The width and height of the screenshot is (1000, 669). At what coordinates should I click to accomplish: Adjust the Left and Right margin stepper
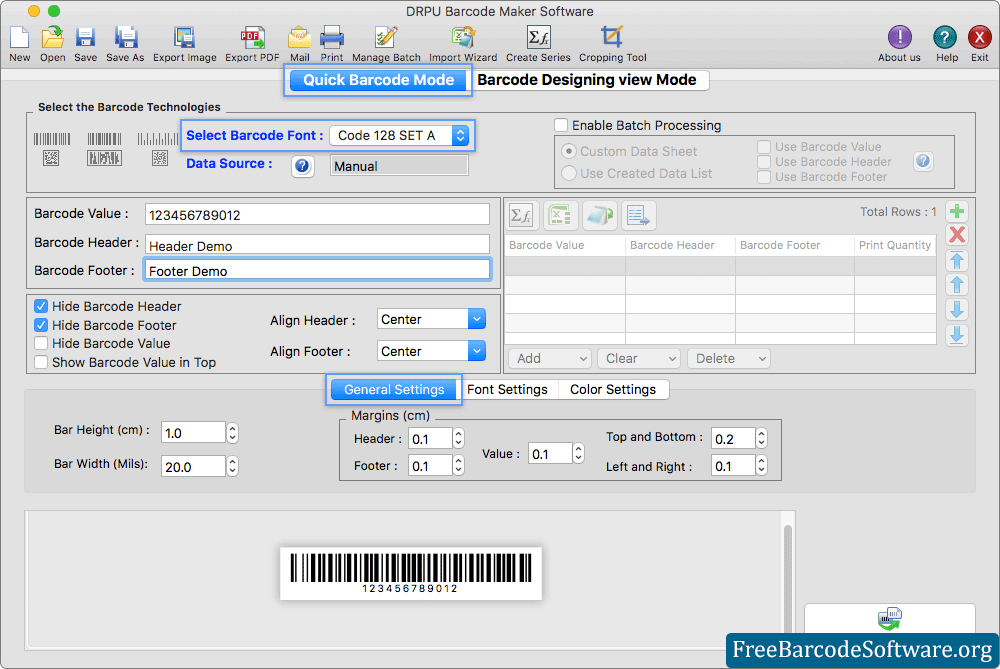pos(761,466)
